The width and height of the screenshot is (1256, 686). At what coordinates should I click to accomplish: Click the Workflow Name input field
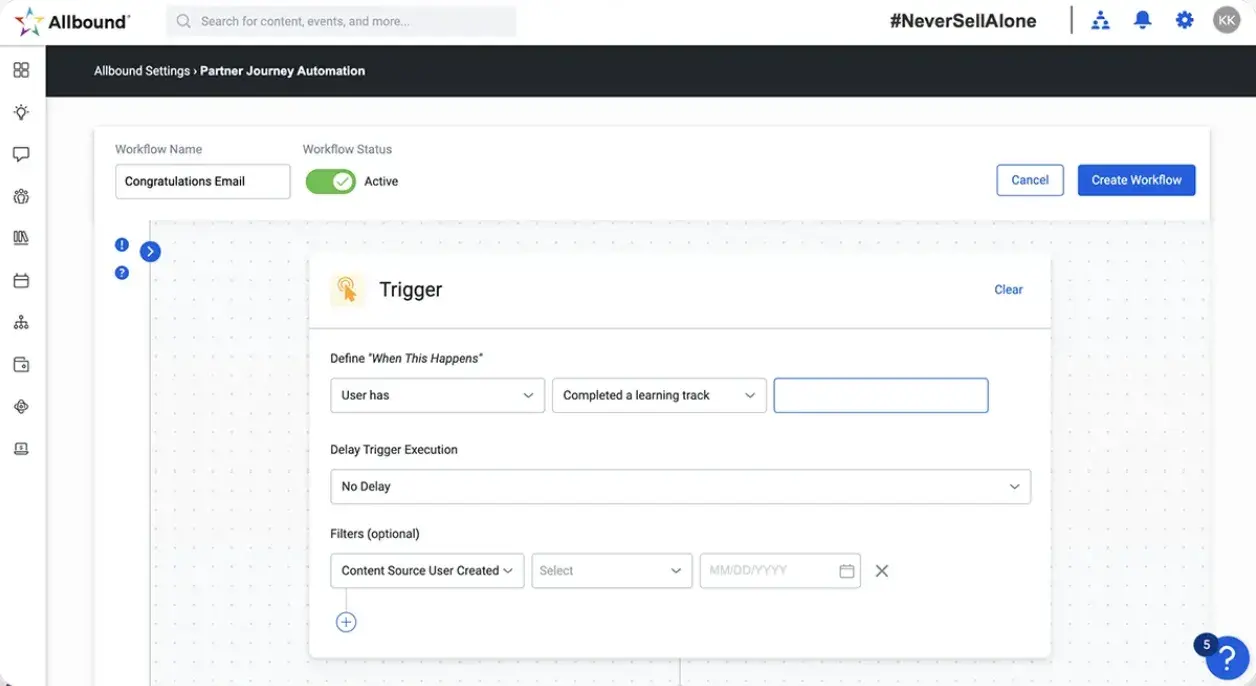[202, 182]
